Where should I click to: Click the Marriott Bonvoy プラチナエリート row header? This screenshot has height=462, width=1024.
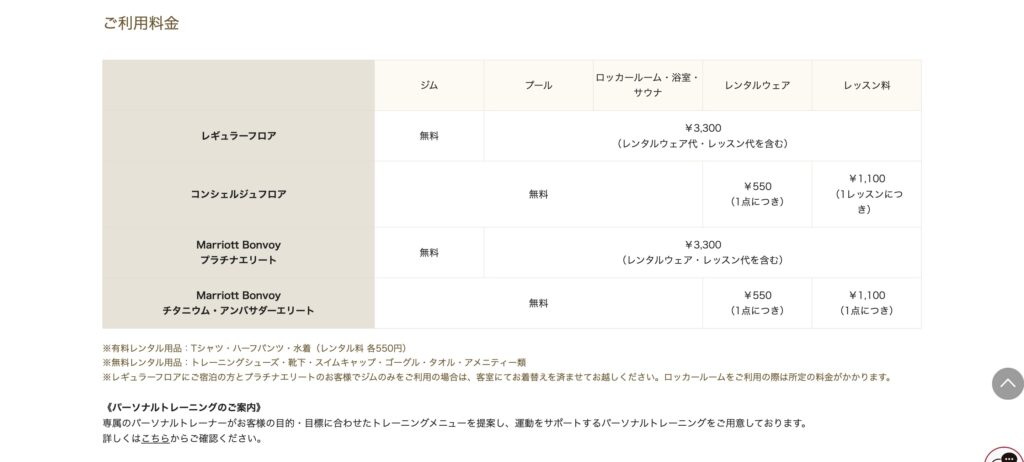tap(238, 252)
